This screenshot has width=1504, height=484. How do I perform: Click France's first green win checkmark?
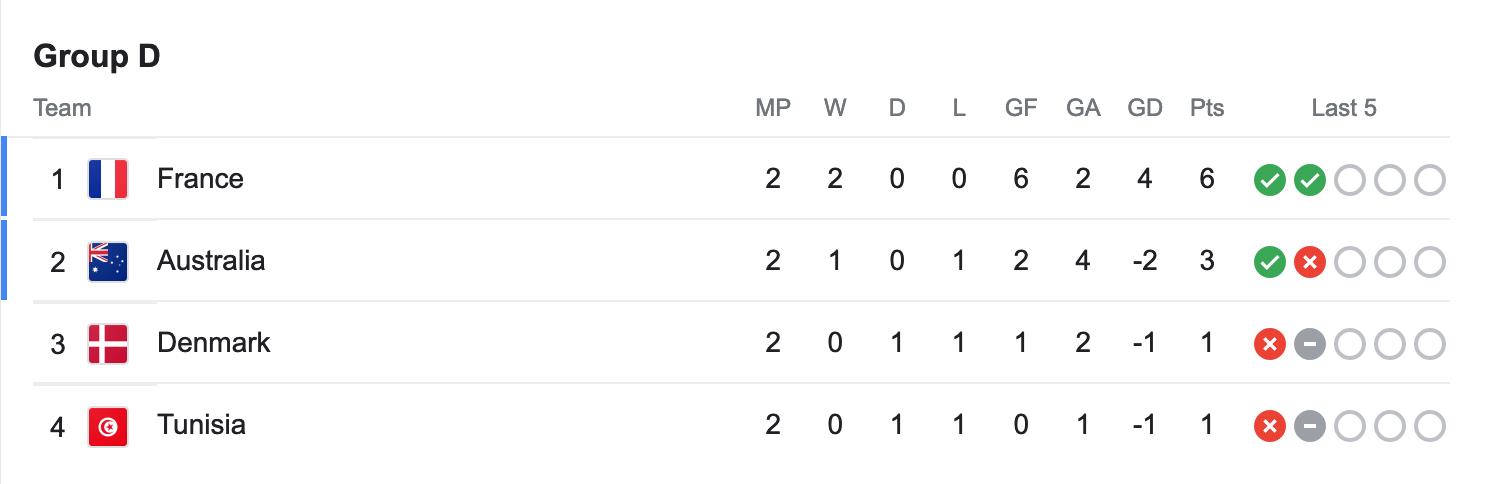pos(1270,181)
